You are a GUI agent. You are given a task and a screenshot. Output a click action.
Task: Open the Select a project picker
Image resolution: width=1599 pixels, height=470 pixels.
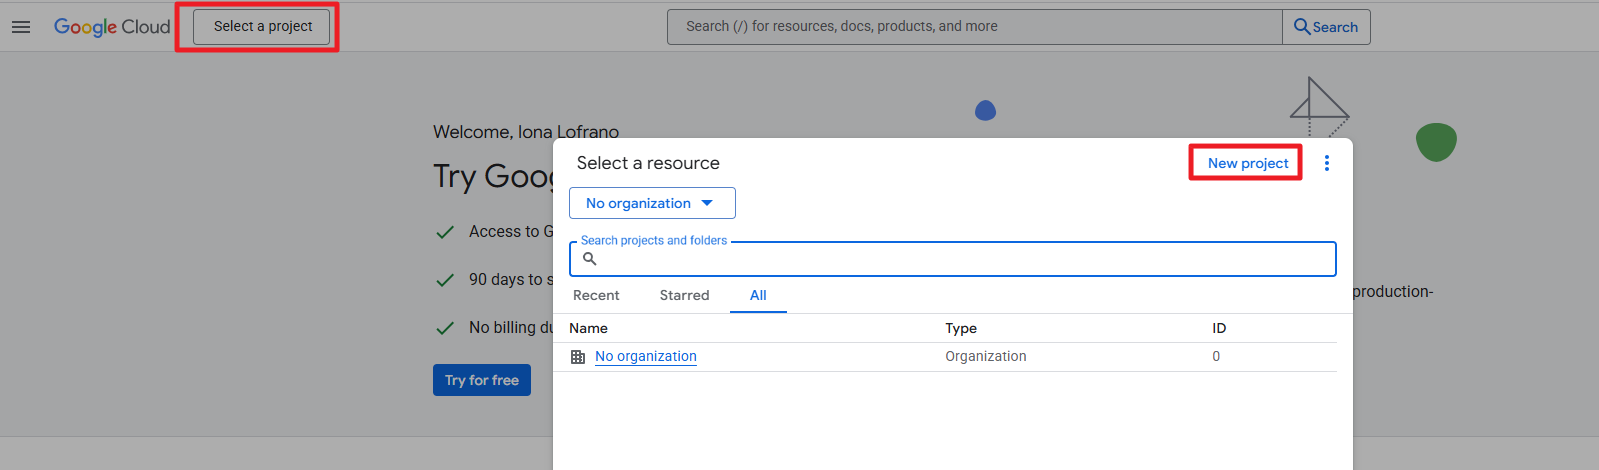[x=262, y=27]
